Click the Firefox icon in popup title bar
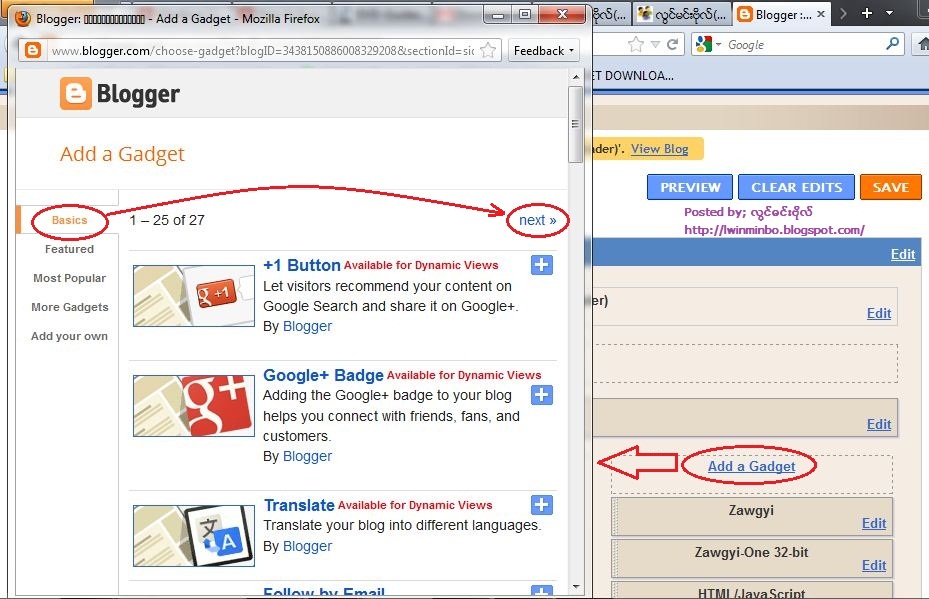The image size is (929, 599). 23,18
